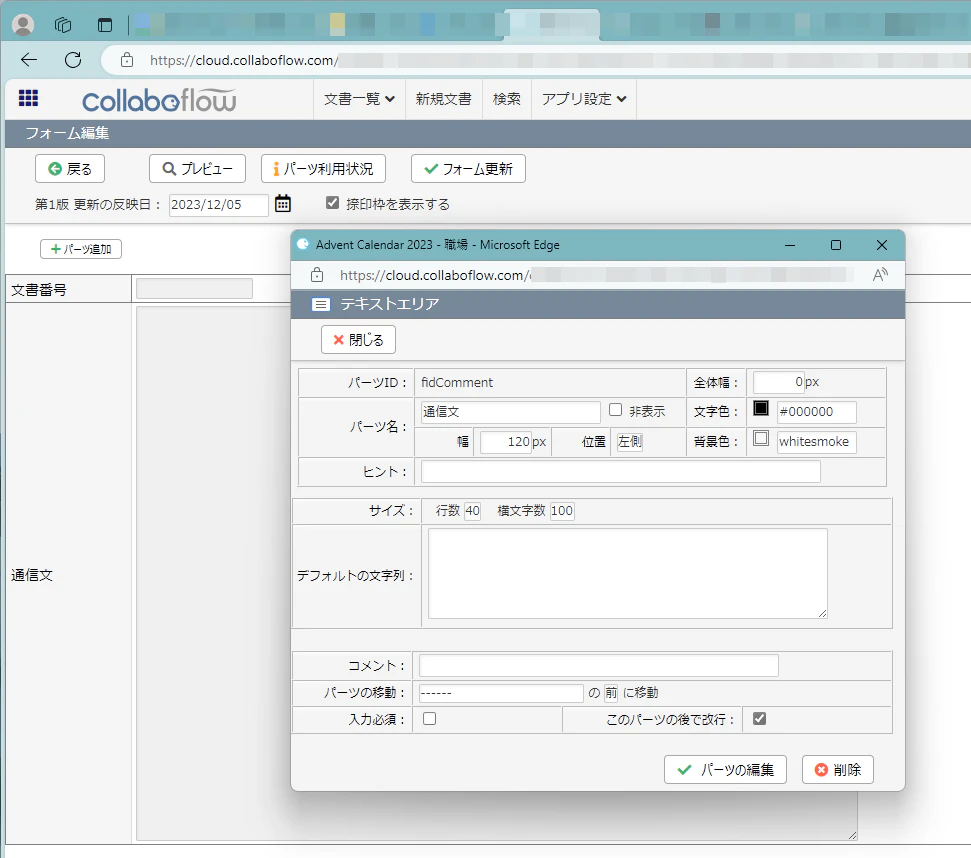Click the 文書番号 field in form
971x858 pixels.
point(194,288)
